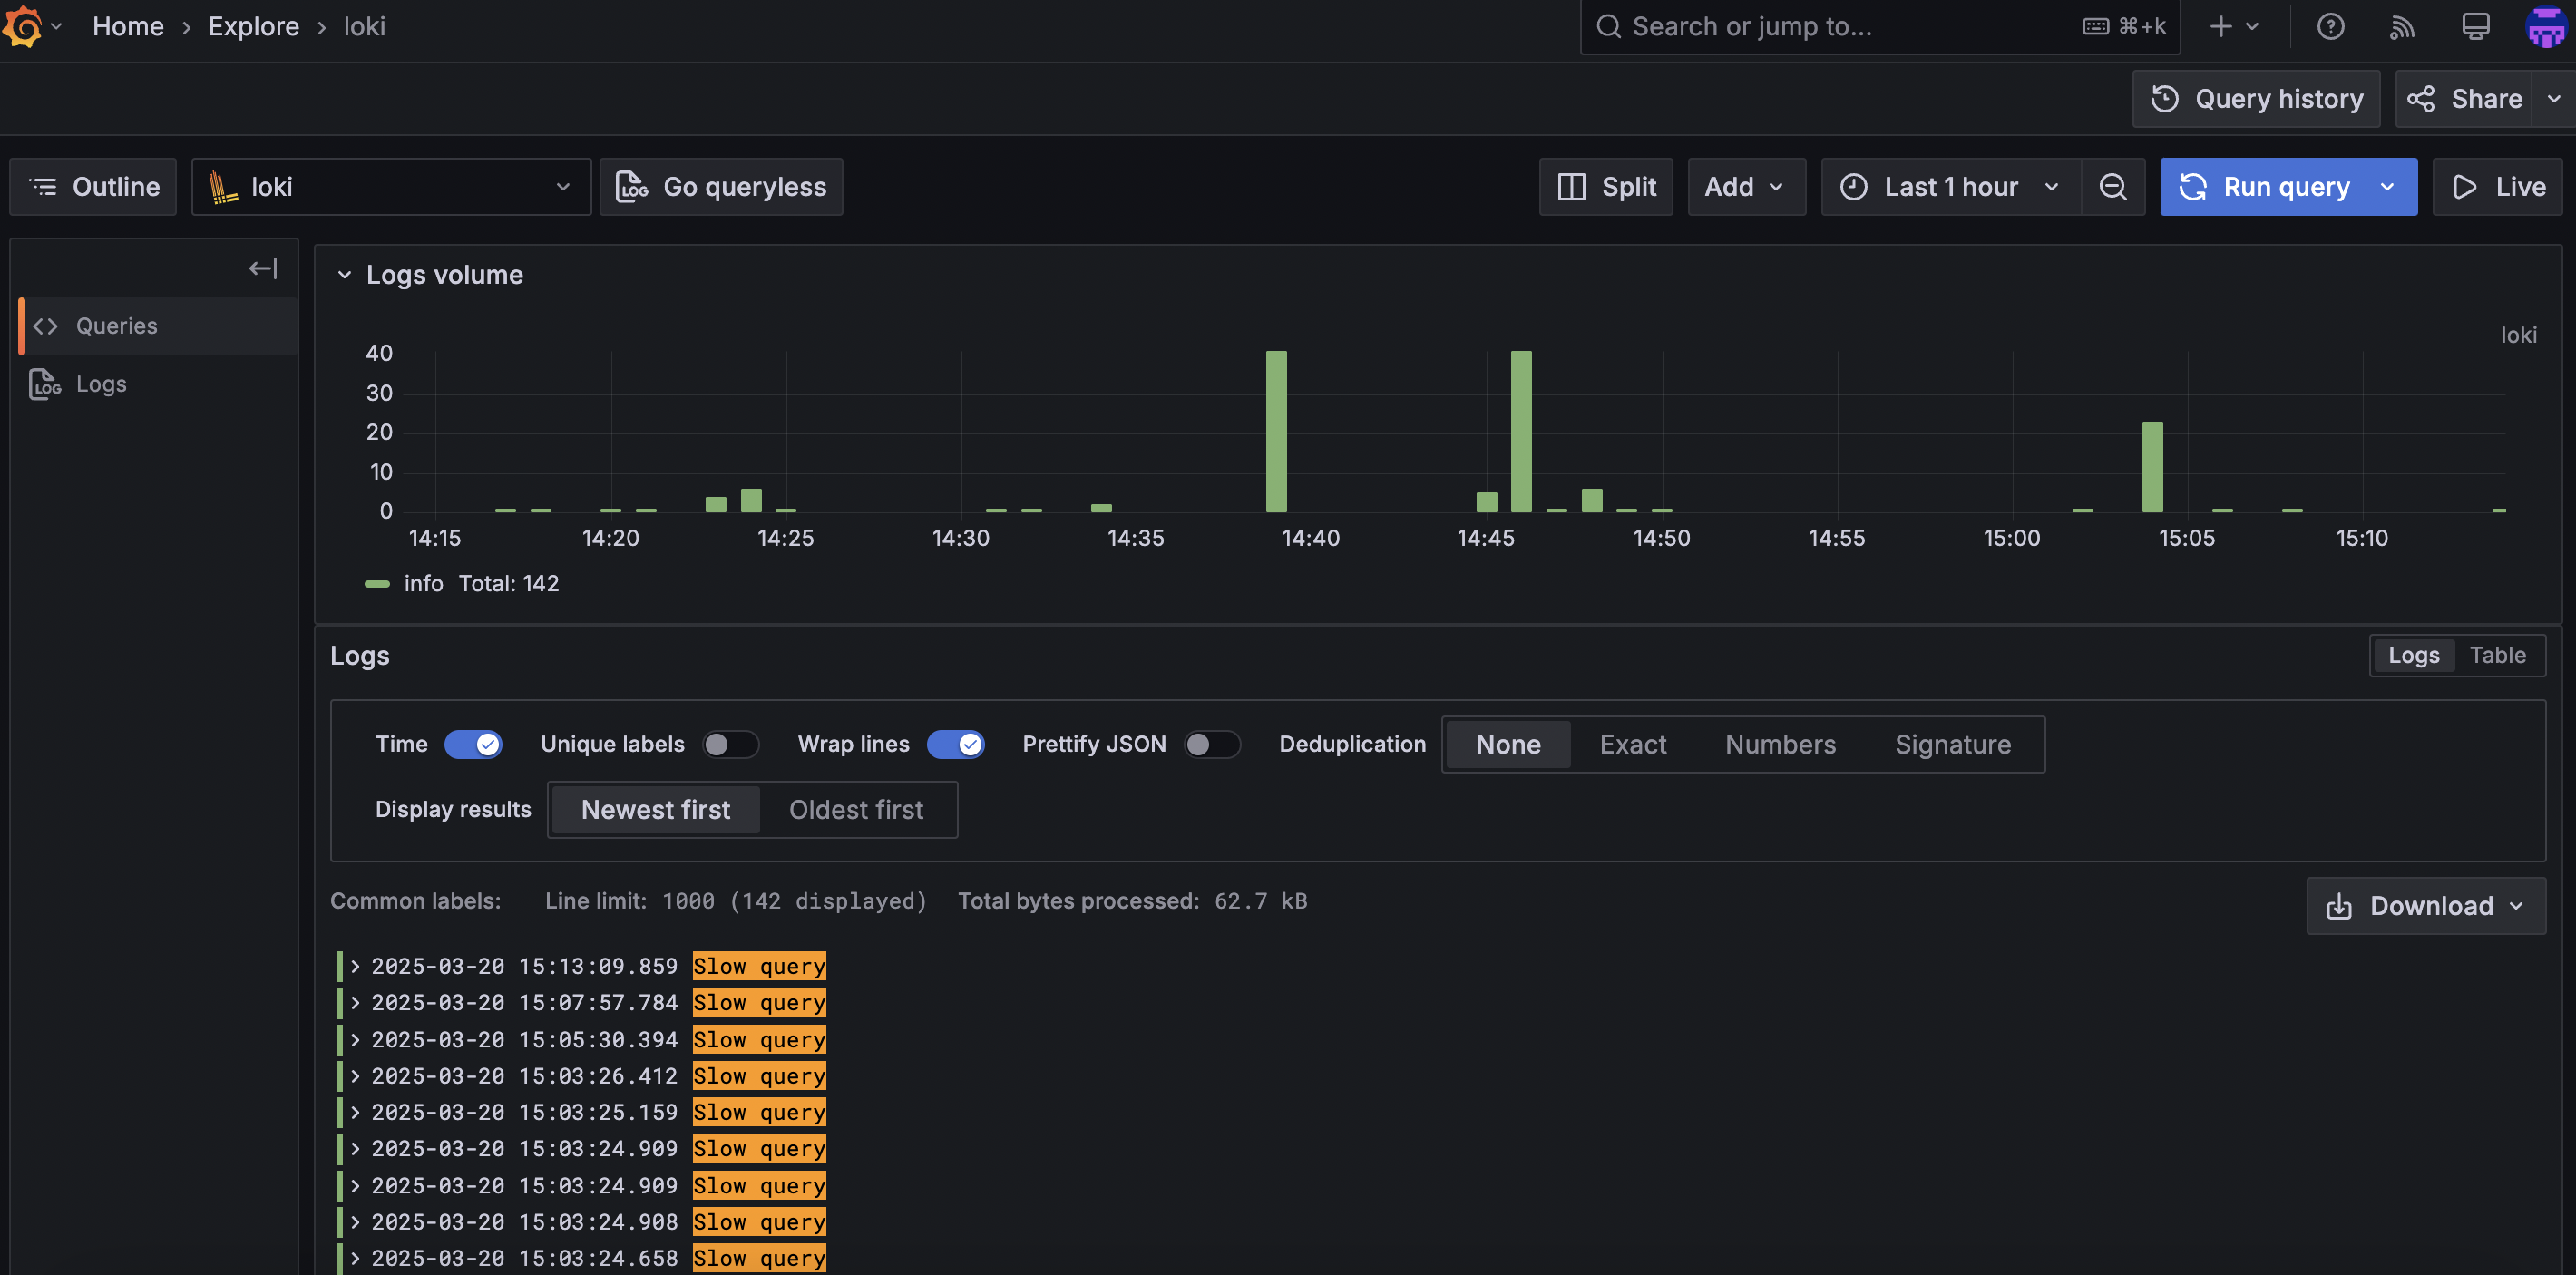2576x1275 pixels.
Task: Expand the 15:13:09.859 log line
Action: point(354,967)
